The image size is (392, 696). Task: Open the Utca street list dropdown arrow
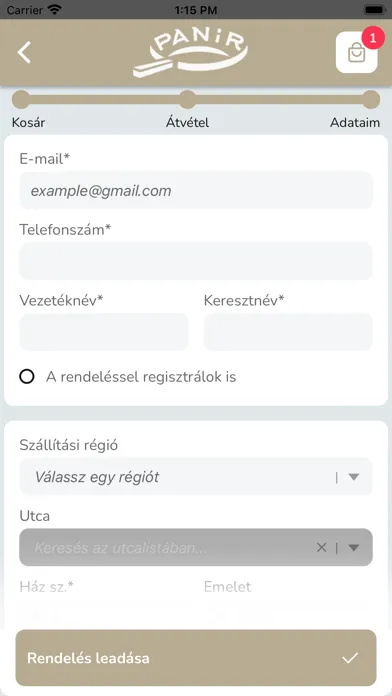coord(353,548)
